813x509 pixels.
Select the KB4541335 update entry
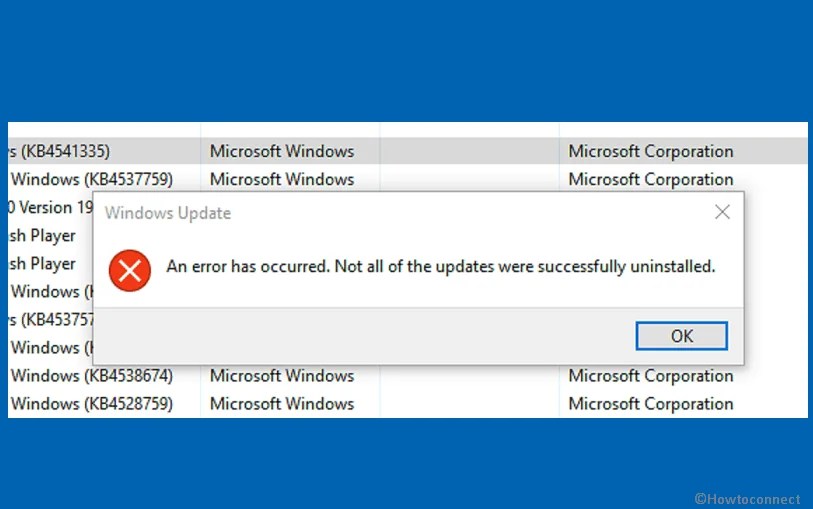point(58,152)
